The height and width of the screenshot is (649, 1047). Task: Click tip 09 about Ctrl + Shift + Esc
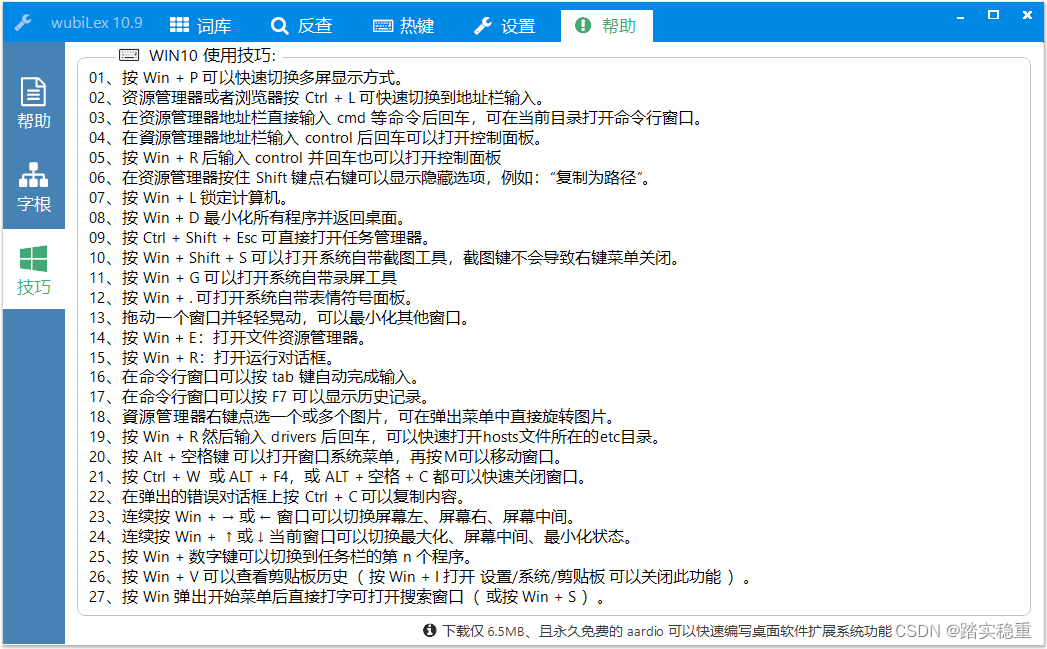pos(260,238)
